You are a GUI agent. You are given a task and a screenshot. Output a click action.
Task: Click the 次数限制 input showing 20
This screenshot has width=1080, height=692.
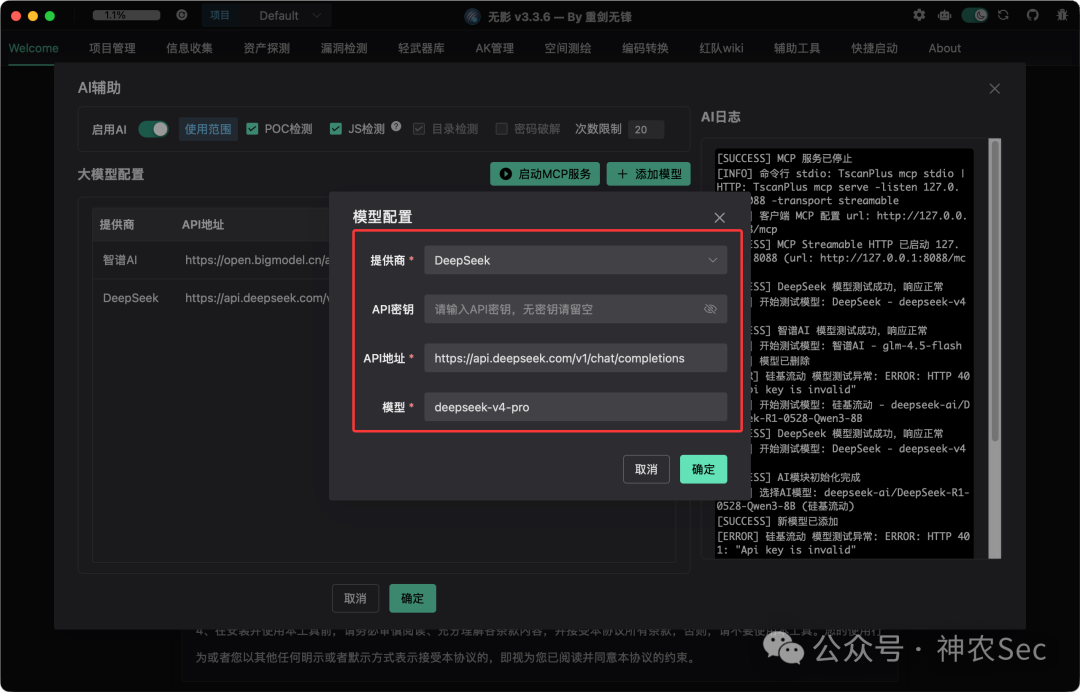pyautogui.click(x=645, y=129)
